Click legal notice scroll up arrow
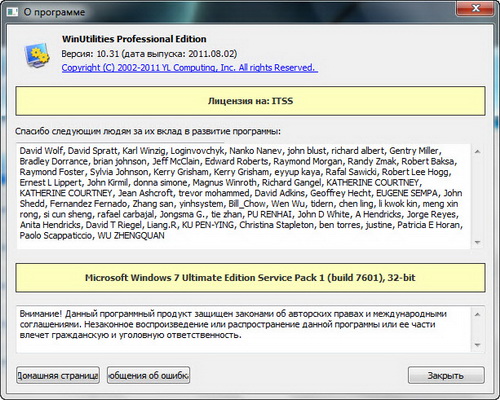Image resolution: width=500 pixels, height=400 pixels. 477,314
